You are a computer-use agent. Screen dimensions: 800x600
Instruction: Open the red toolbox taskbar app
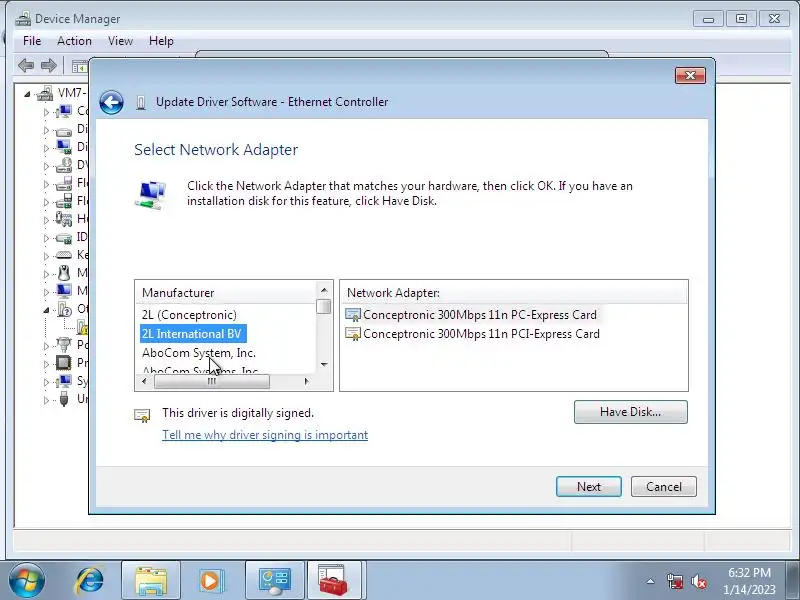pyautogui.click(x=333, y=580)
